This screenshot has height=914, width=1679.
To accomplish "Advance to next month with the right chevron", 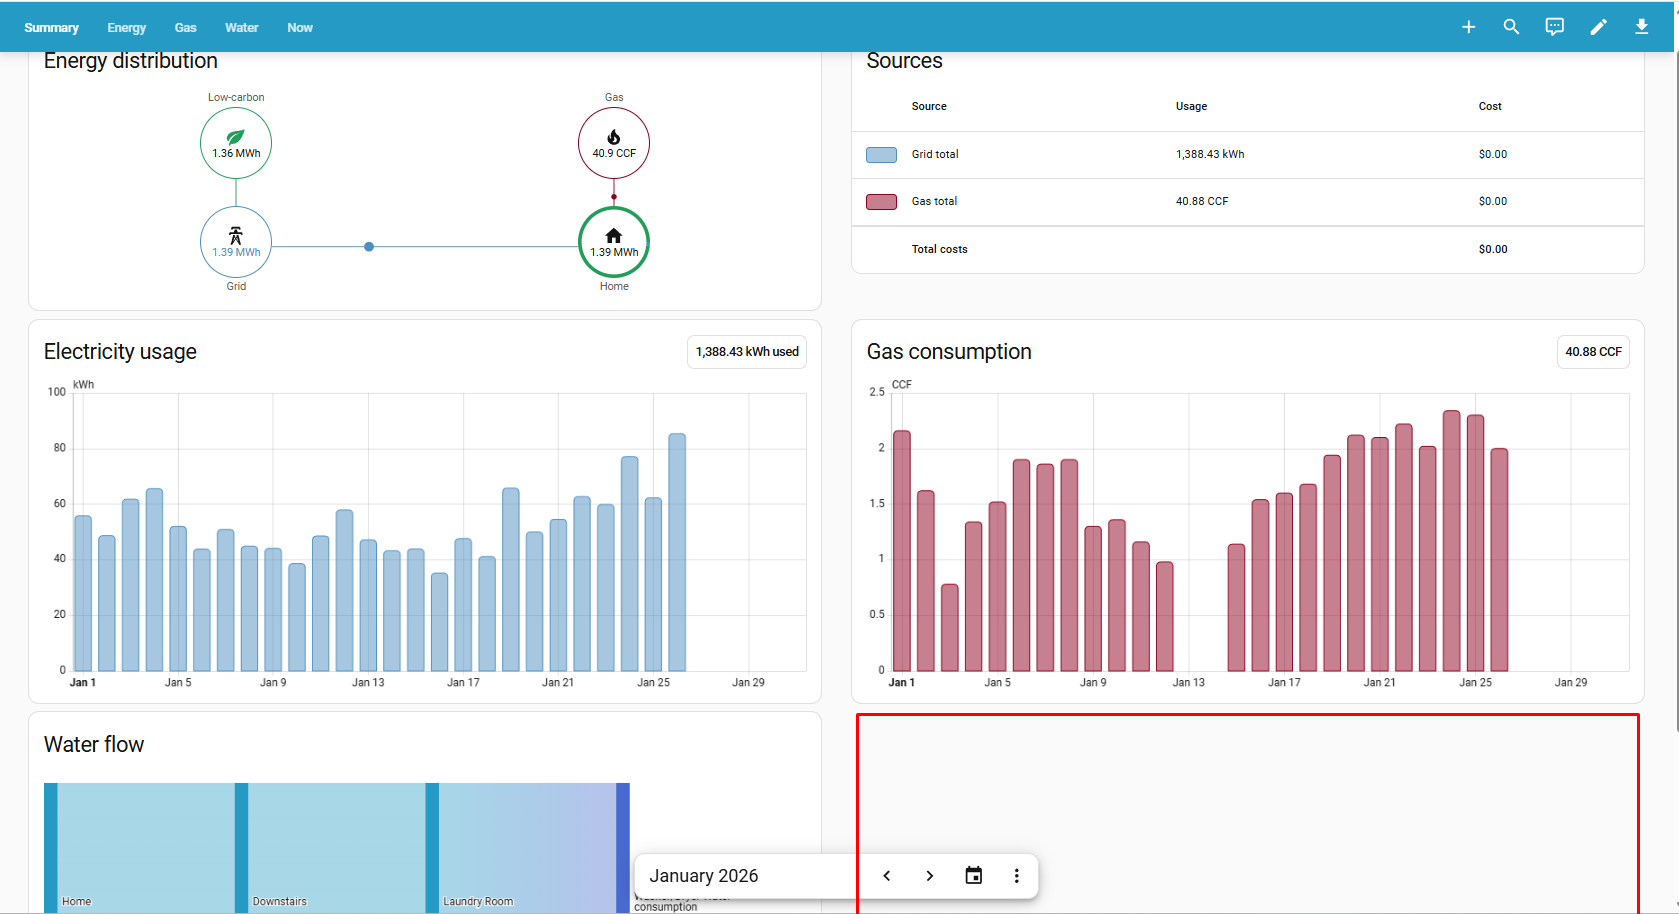I will click(x=929, y=875).
